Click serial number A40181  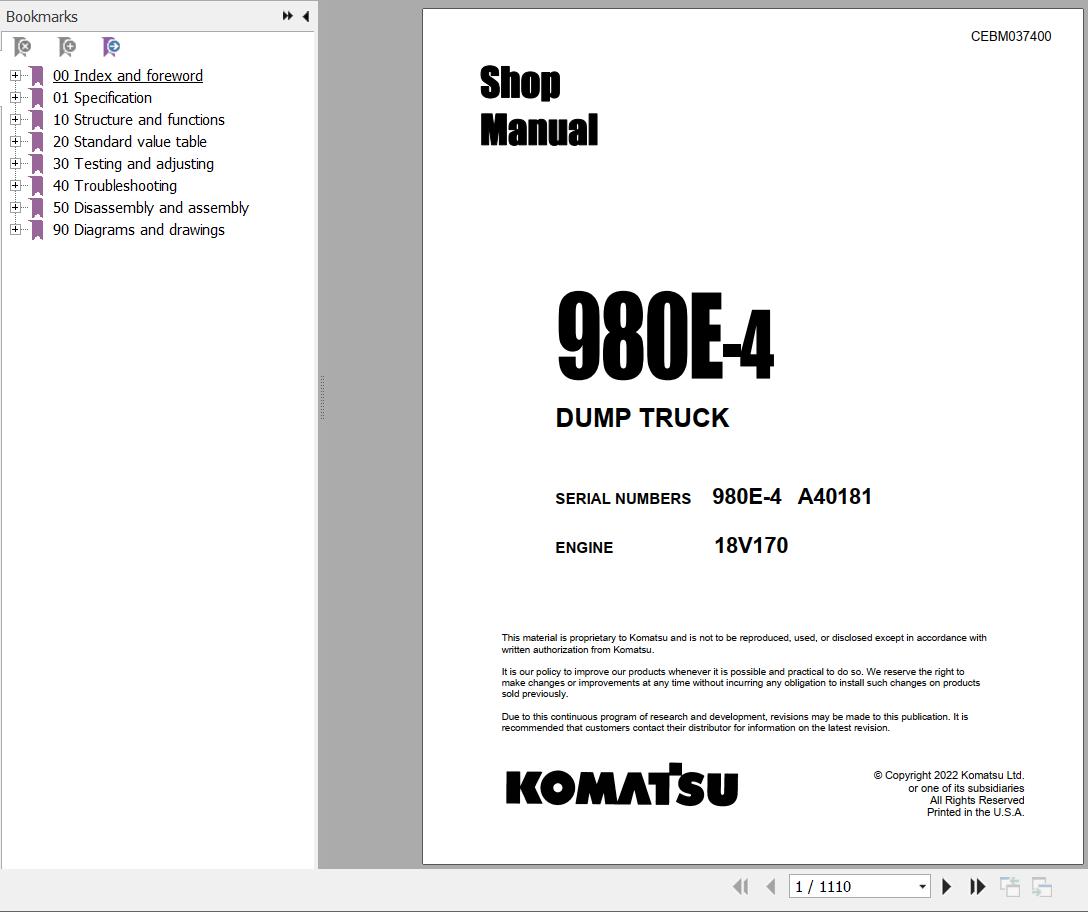(x=834, y=496)
